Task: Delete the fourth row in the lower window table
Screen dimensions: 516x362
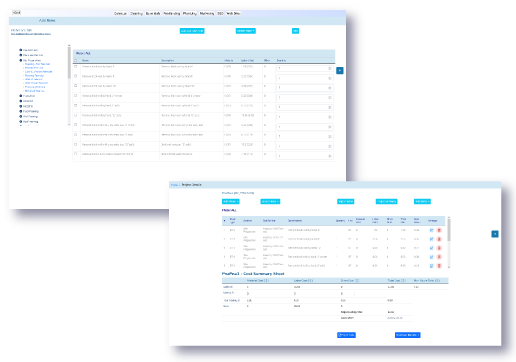Action: tap(439, 257)
